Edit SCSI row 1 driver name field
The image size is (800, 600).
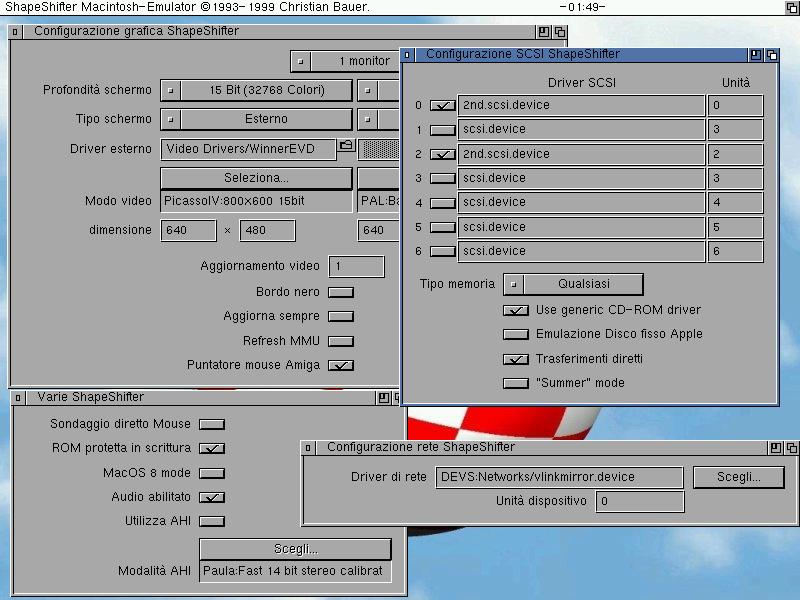(582, 130)
